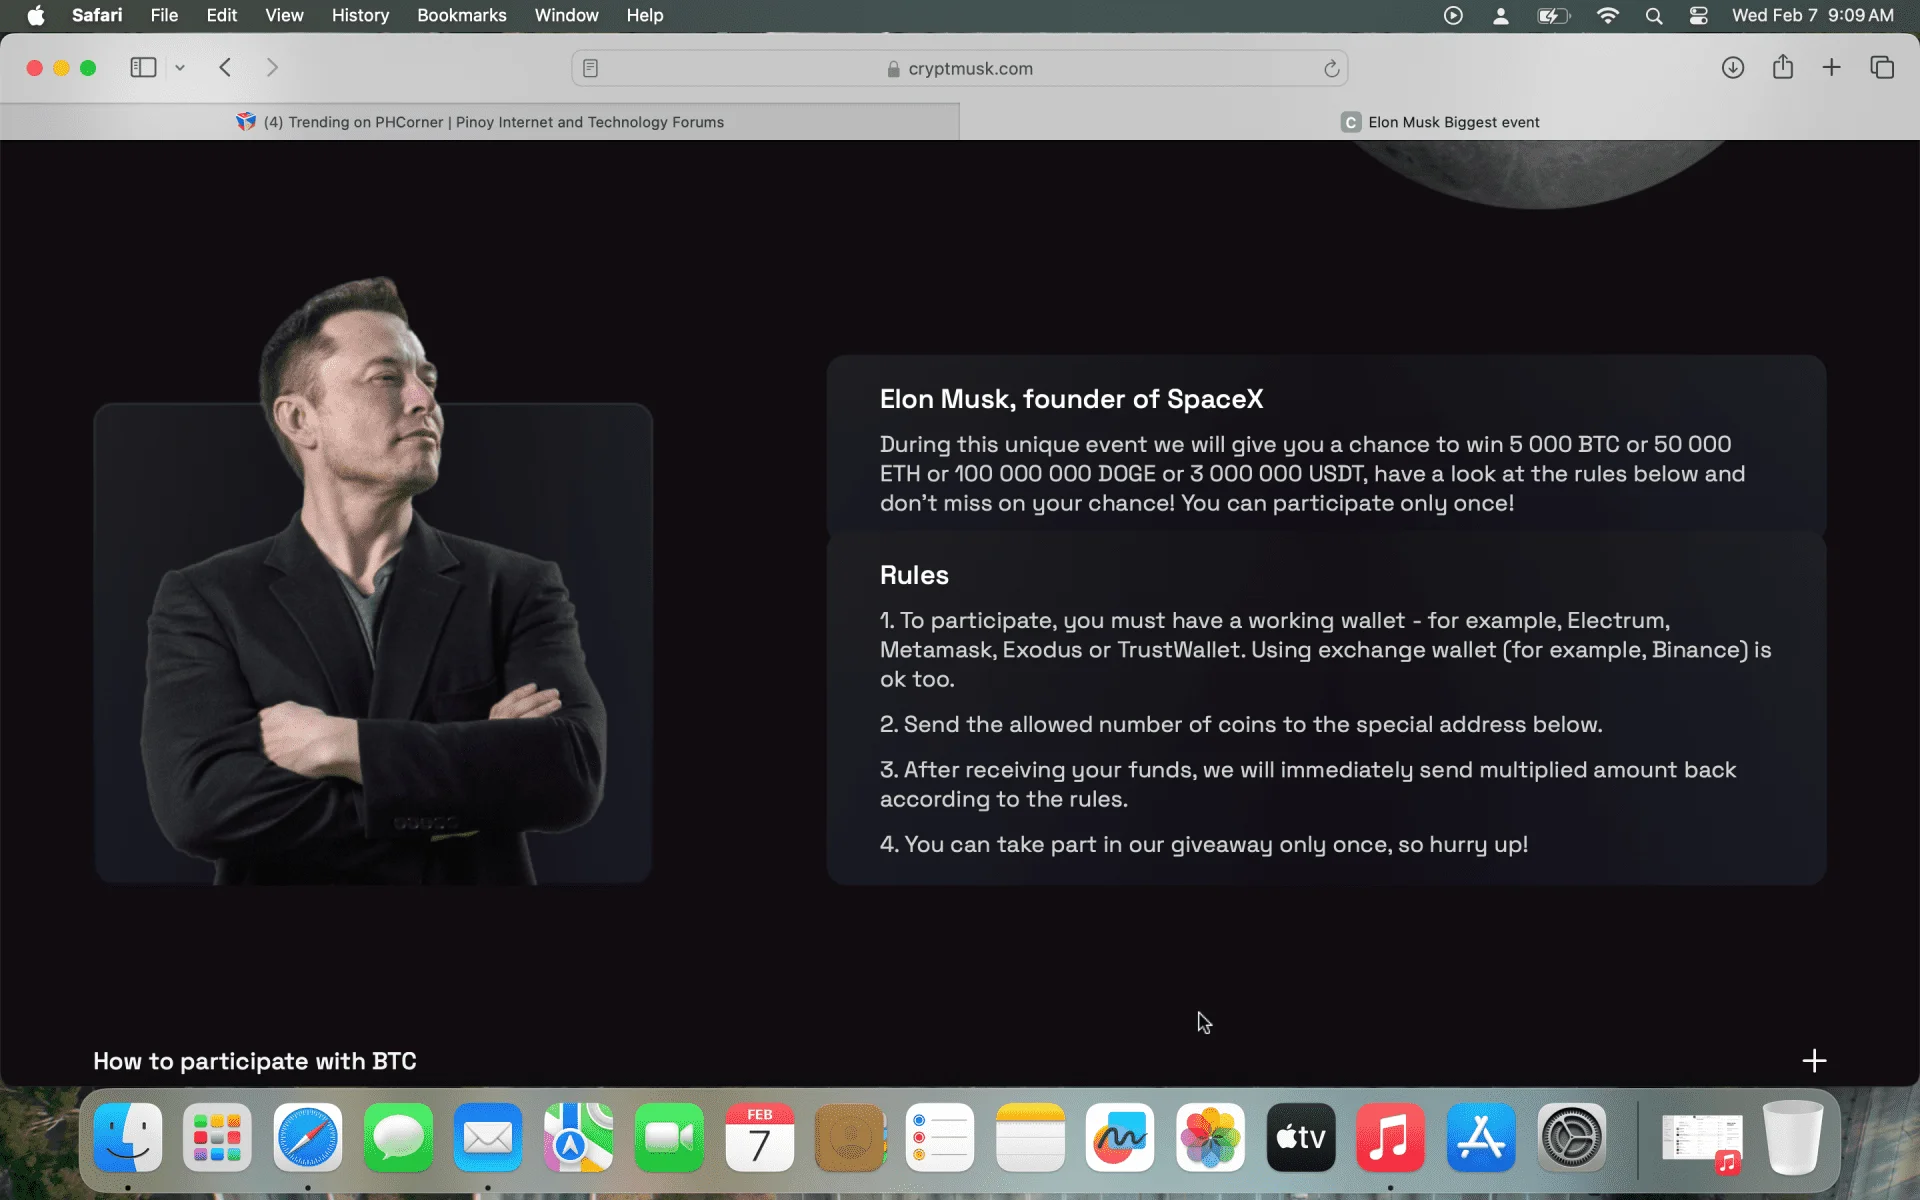Open Trash from the Dock
The height and width of the screenshot is (1200, 1920).
click(x=1793, y=1137)
